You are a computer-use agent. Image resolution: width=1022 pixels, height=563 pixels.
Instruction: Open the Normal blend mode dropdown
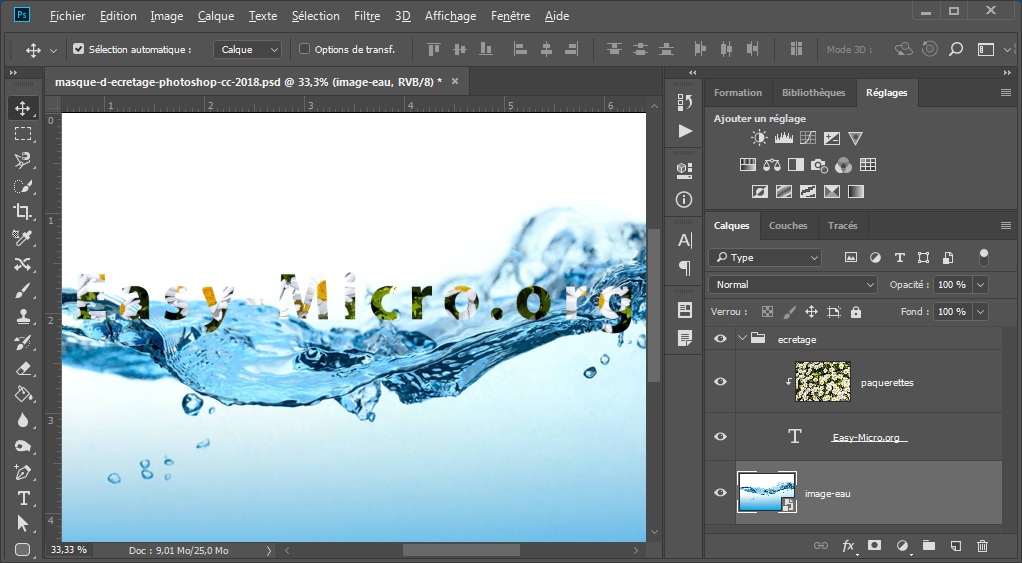coord(793,285)
